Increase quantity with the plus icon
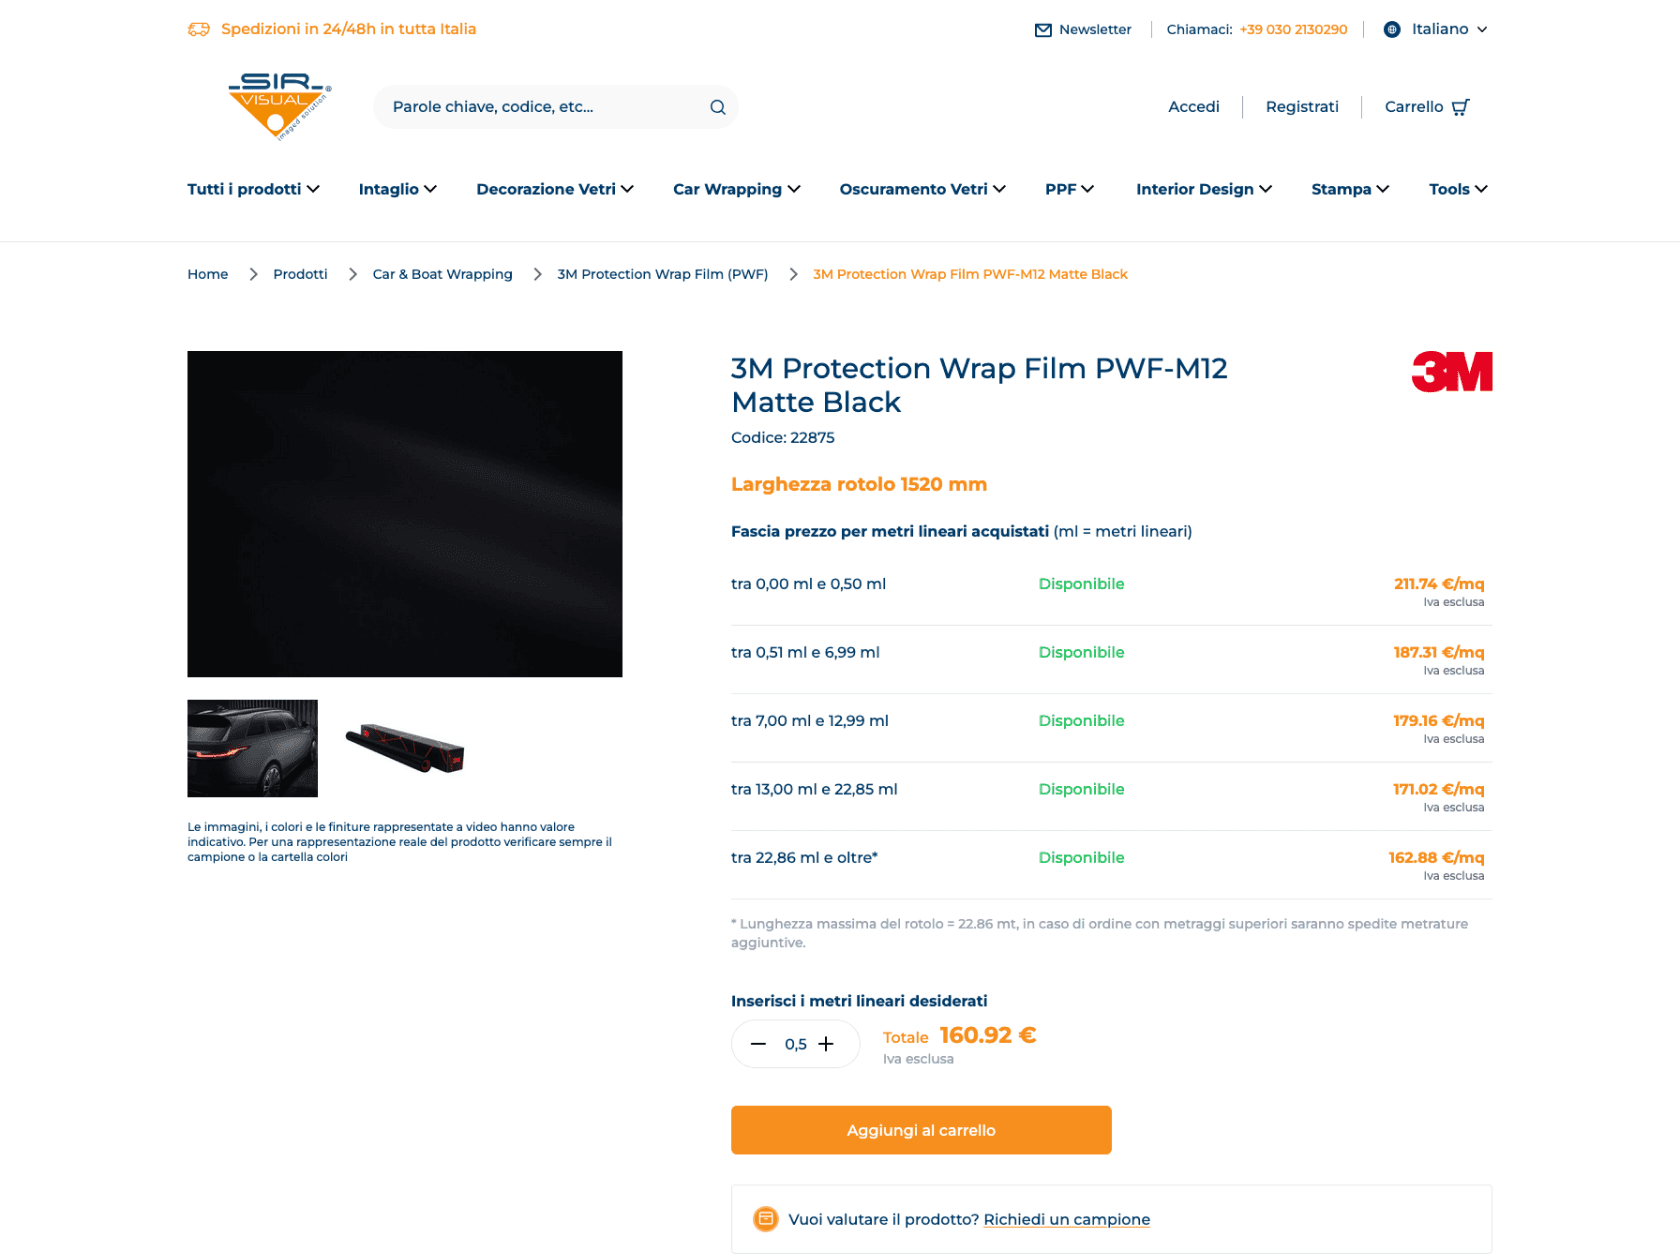The height and width of the screenshot is (1260, 1680). pos(826,1044)
